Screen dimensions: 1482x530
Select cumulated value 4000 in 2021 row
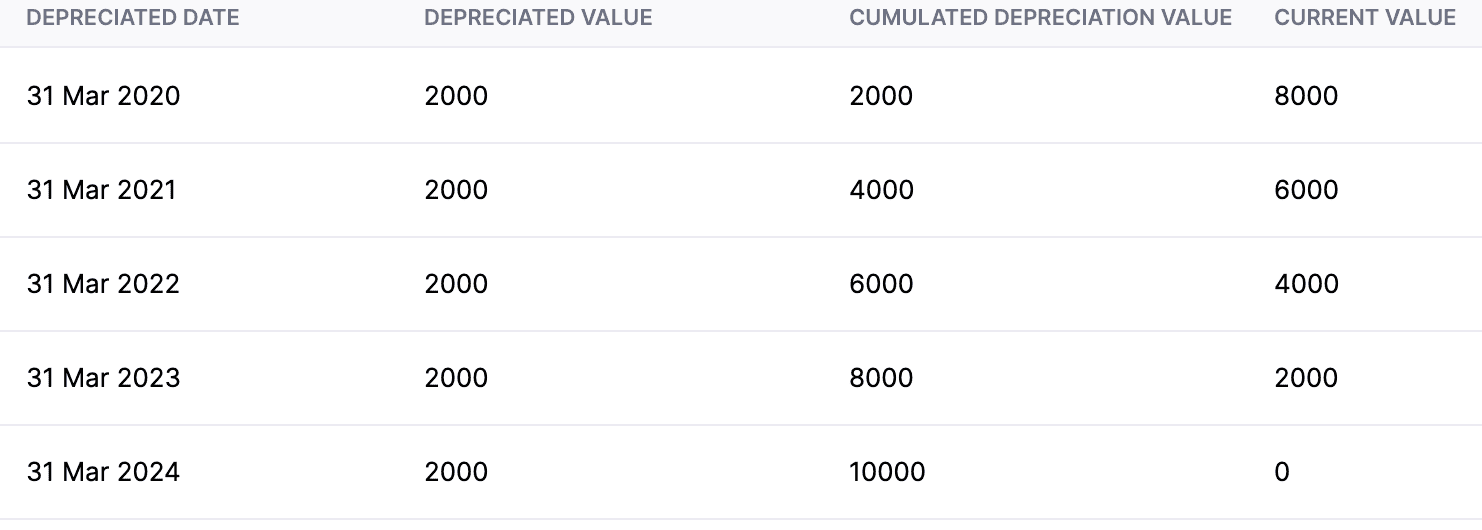(881, 190)
